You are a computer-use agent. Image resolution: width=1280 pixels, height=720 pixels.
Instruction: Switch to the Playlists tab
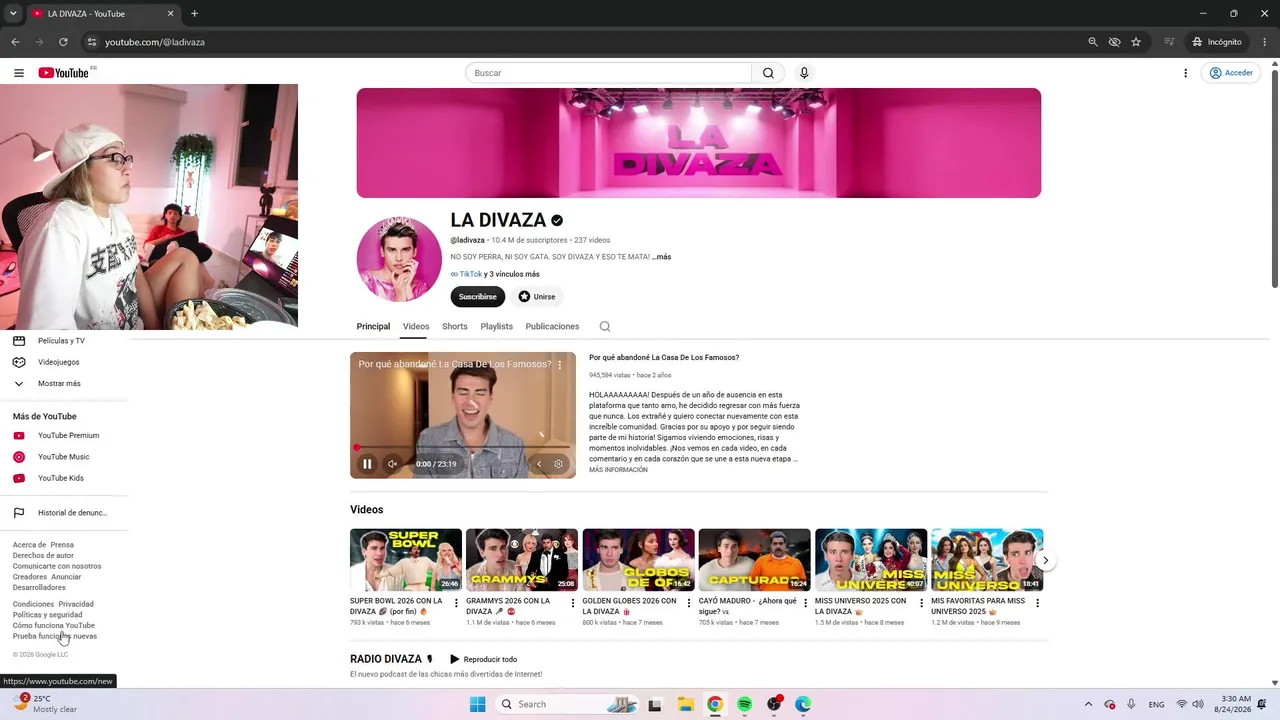pyautogui.click(x=496, y=327)
